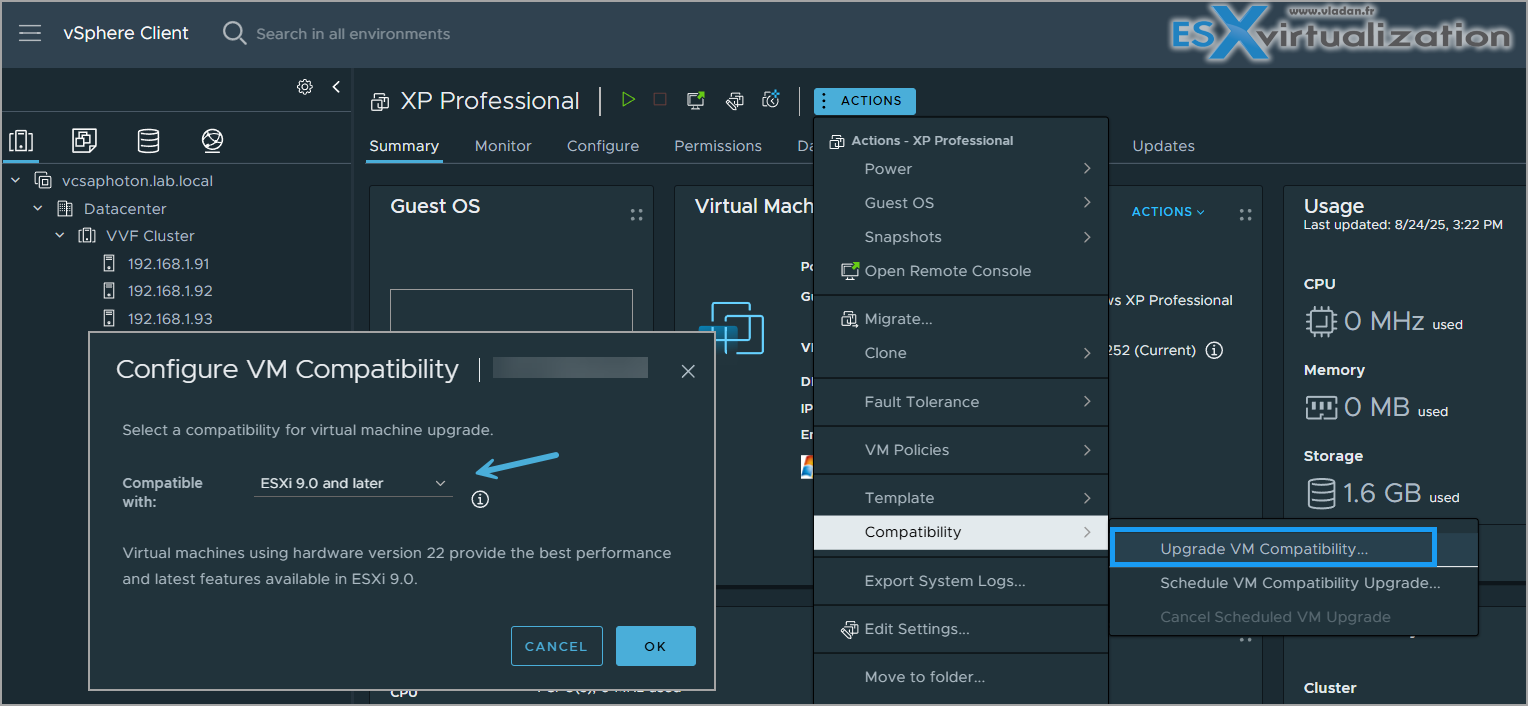Click the blue ACTIONS button
Image resolution: width=1528 pixels, height=706 pixels.
pyautogui.click(x=864, y=101)
